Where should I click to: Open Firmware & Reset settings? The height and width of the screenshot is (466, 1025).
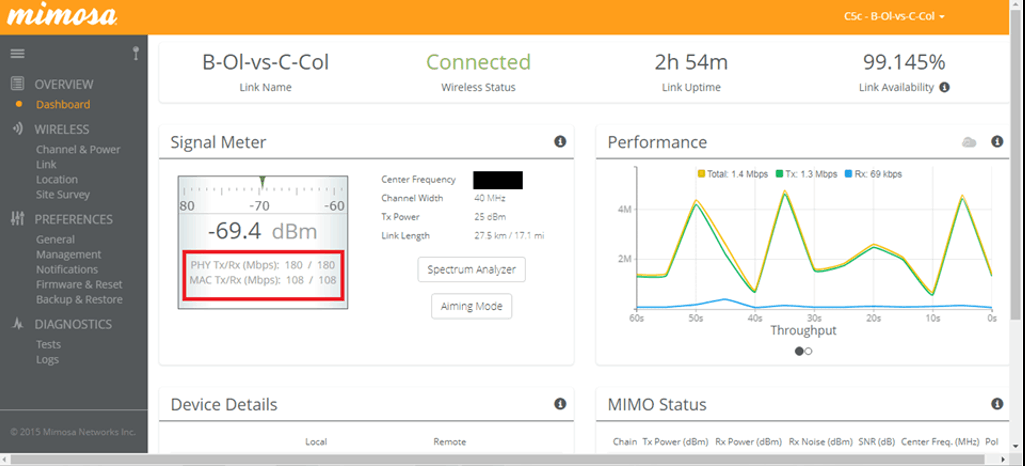click(79, 284)
